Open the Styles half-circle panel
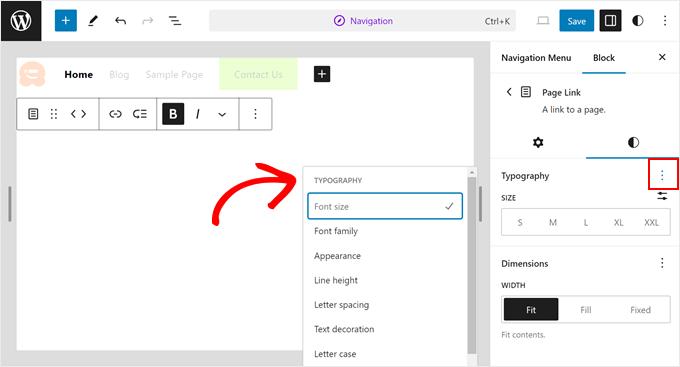 pos(638,21)
